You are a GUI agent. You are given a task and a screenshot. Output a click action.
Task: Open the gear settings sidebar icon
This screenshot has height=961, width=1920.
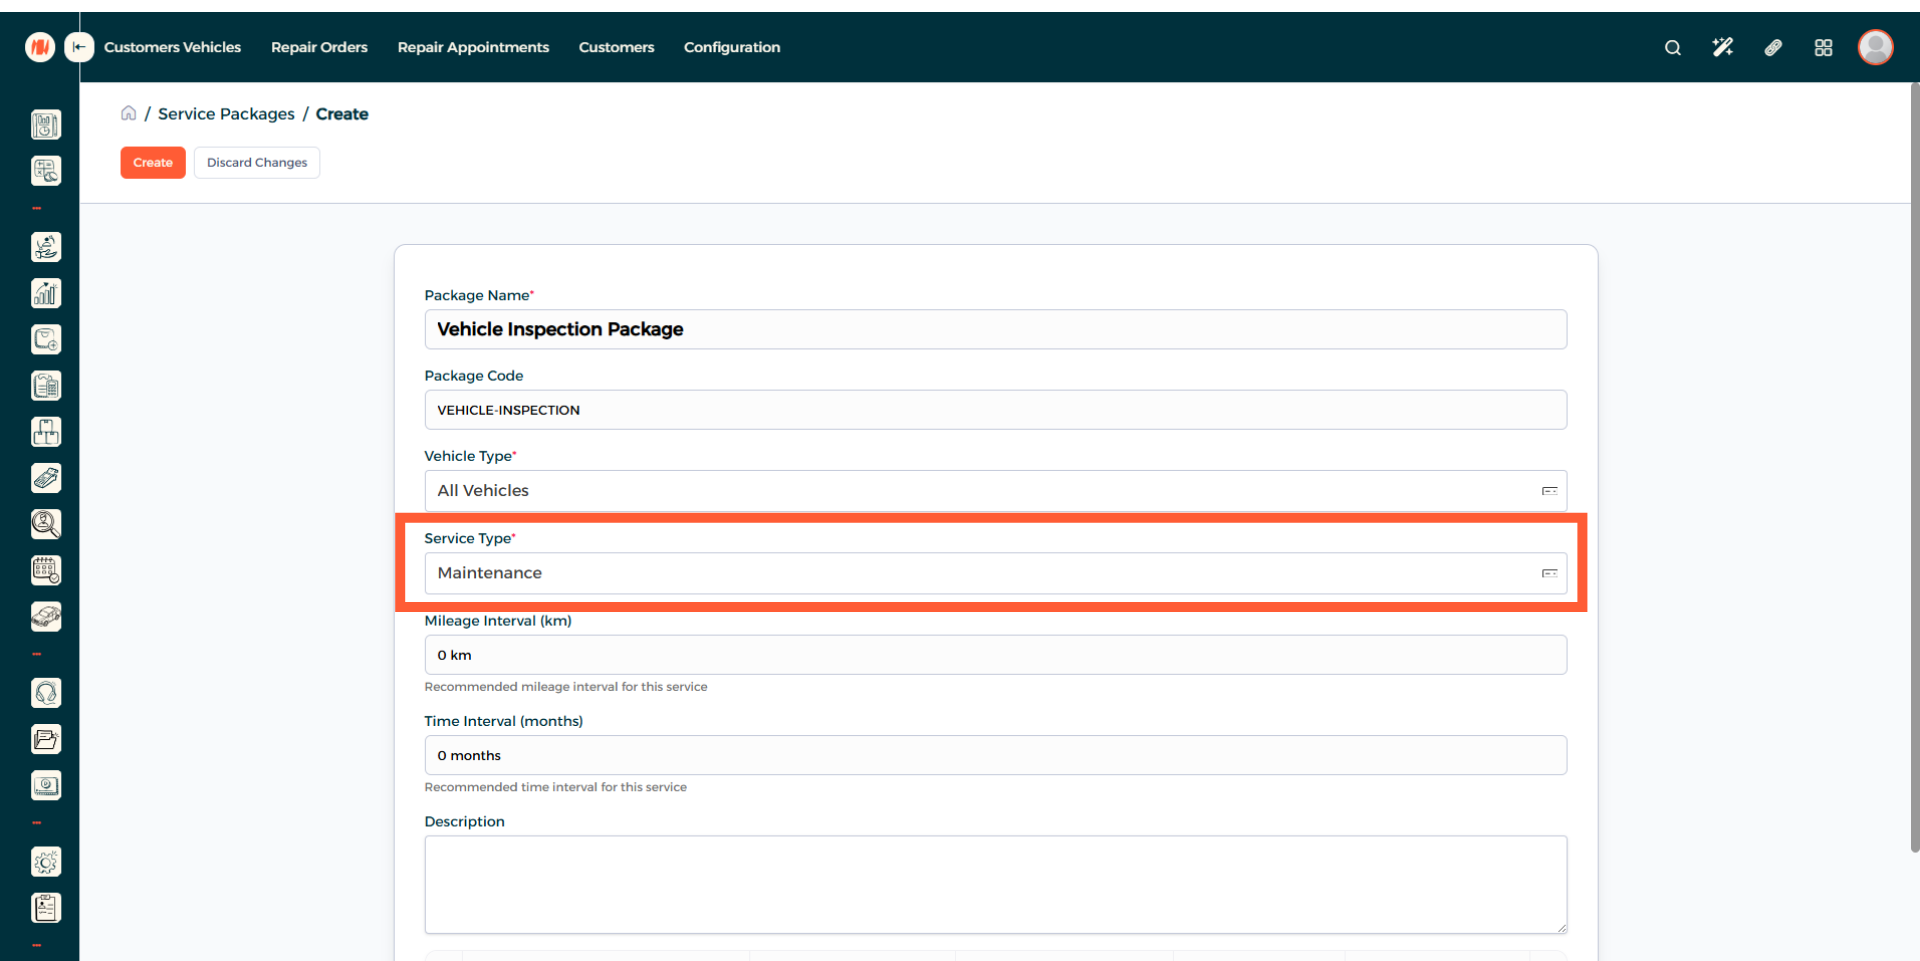tap(46, 862)
